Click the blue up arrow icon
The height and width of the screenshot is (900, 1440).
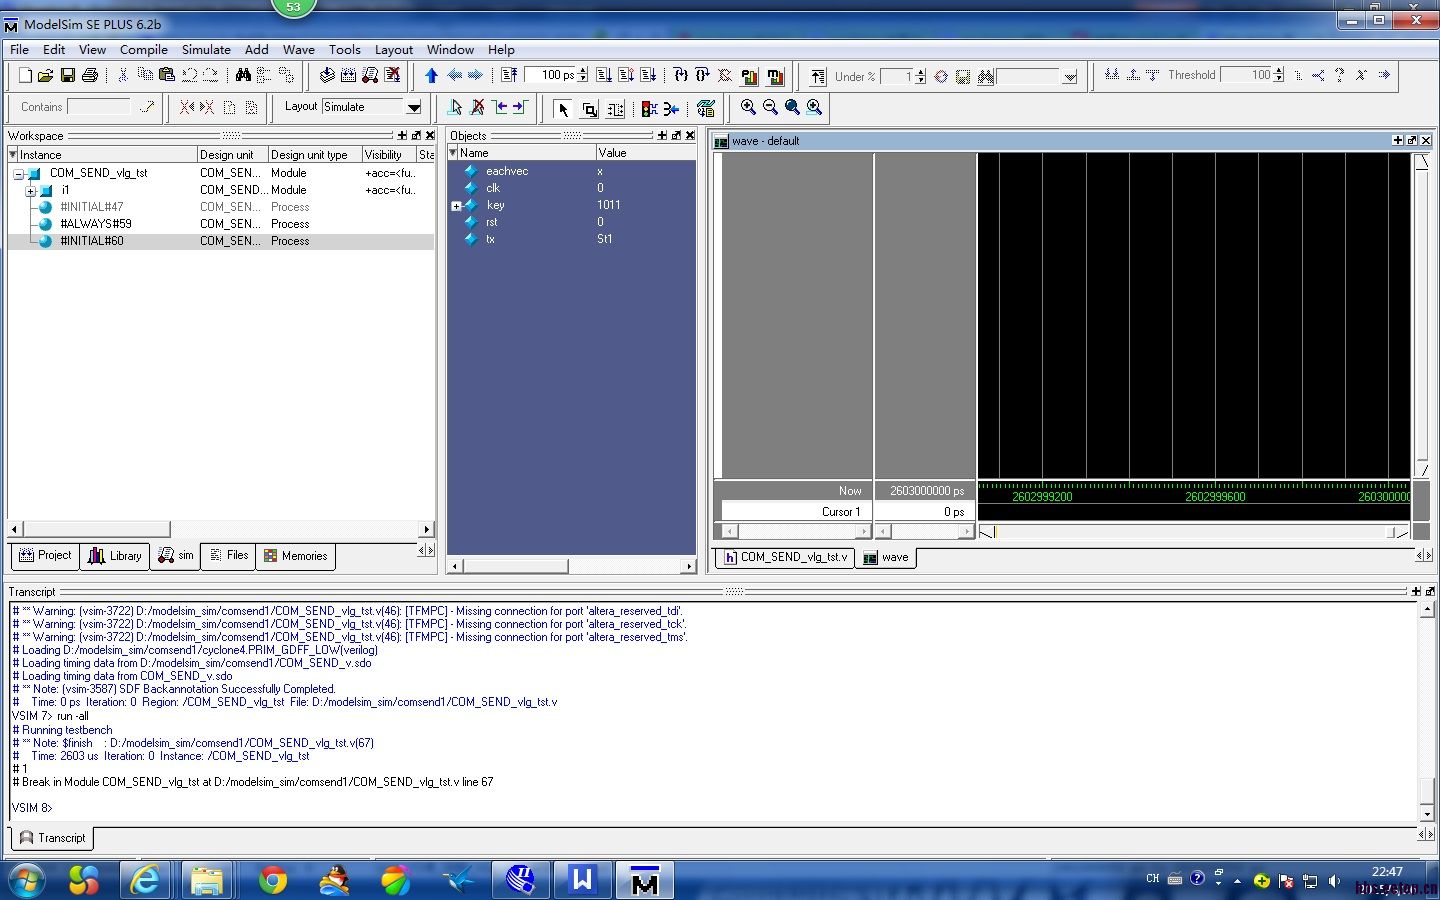pos(431,76)
